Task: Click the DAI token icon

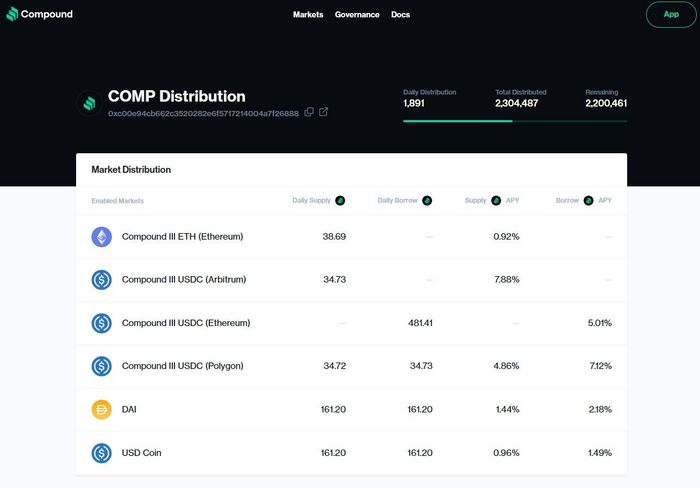Action: [102, 409]
